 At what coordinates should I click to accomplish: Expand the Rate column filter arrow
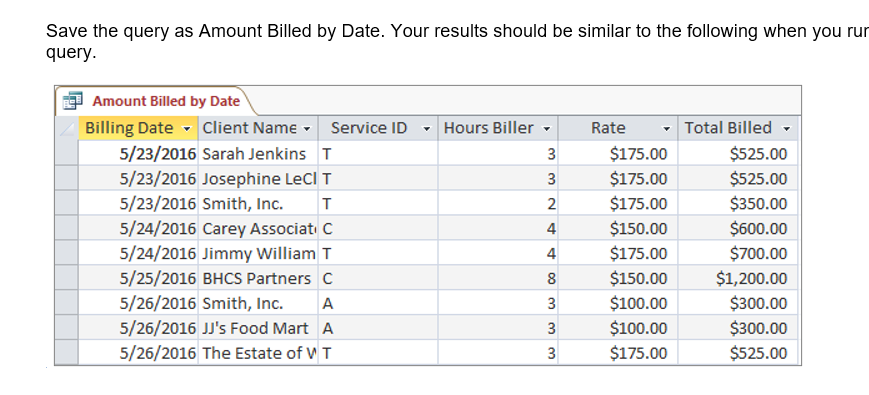coord(667,129)
